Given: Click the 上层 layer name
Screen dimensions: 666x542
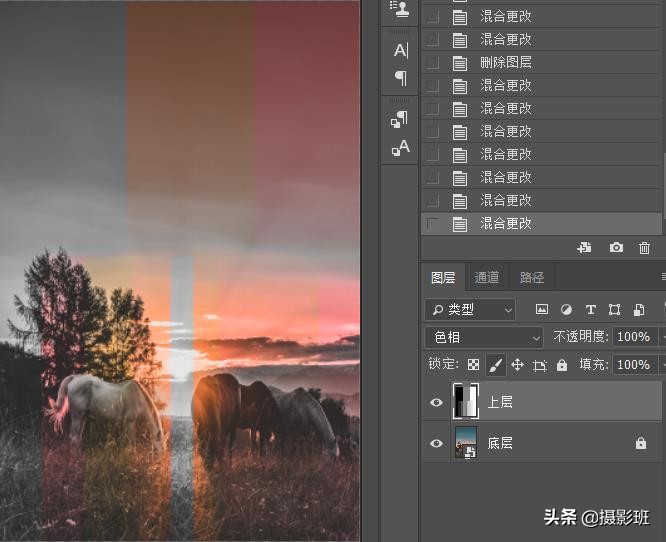Looking at the screenshot, I should pyautogui.click(x=500, y=402).
